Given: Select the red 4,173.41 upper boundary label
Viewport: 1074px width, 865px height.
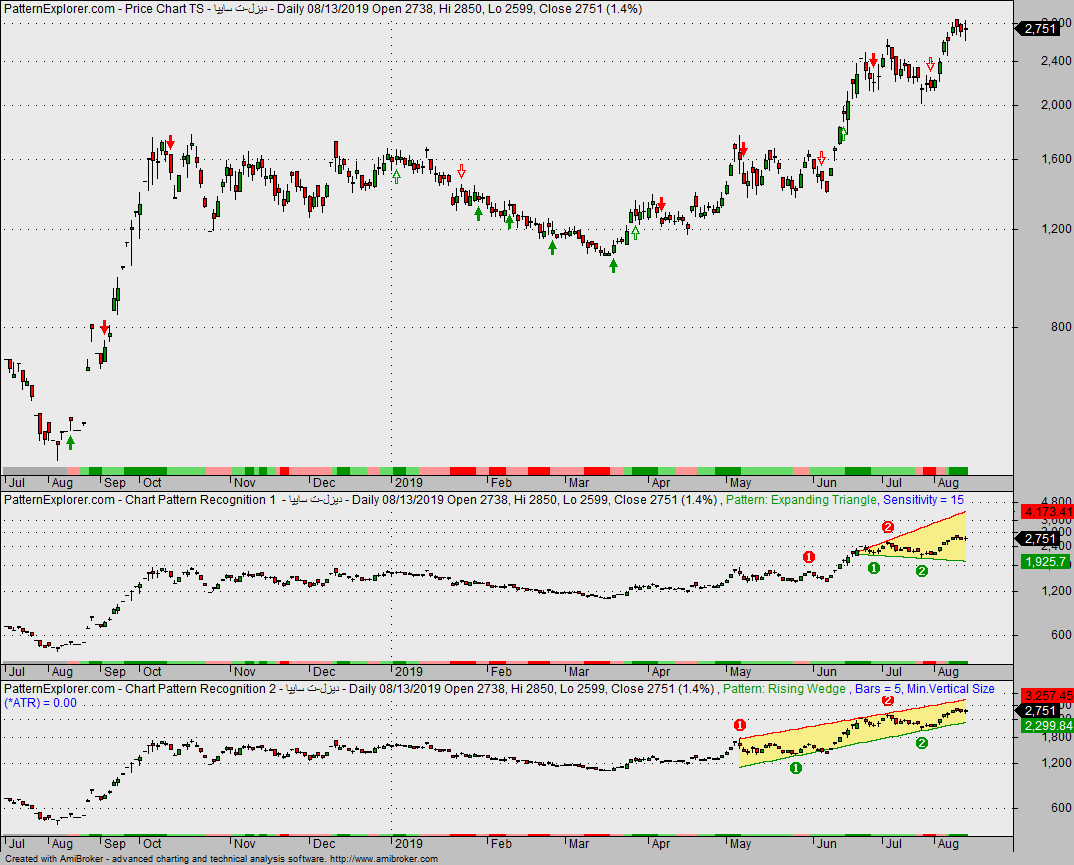Looking at the screenshot, I should click(x=1047, y=512).
